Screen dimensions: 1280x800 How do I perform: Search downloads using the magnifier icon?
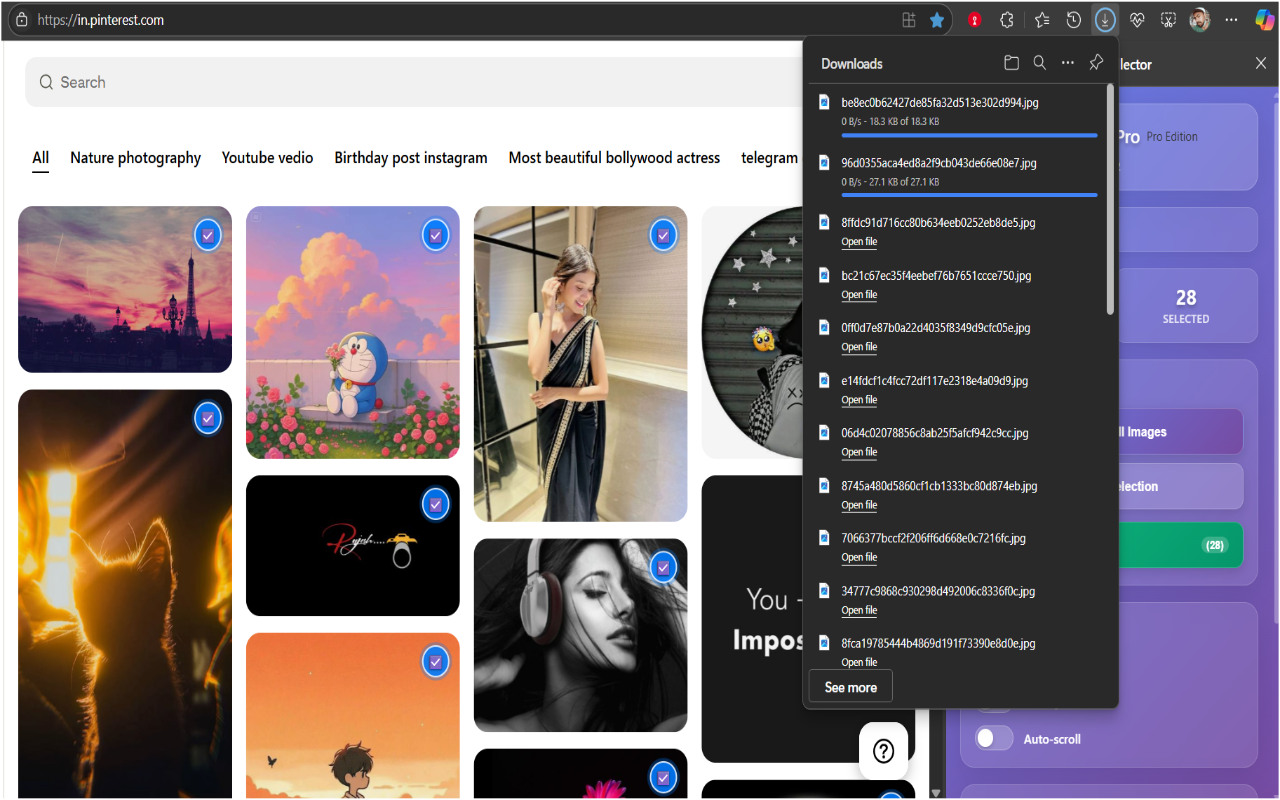coord(1040,63)
